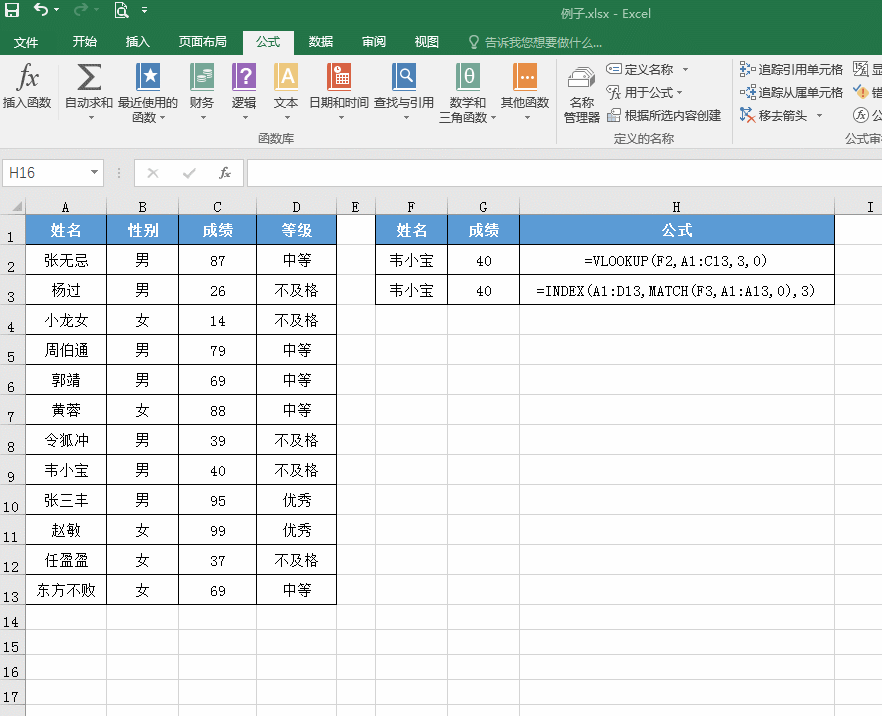The width and height of the screenshot is (882, 716).
Task: Select the 优秀 cell in 张三丰 row
Action: tap(296, 500)
